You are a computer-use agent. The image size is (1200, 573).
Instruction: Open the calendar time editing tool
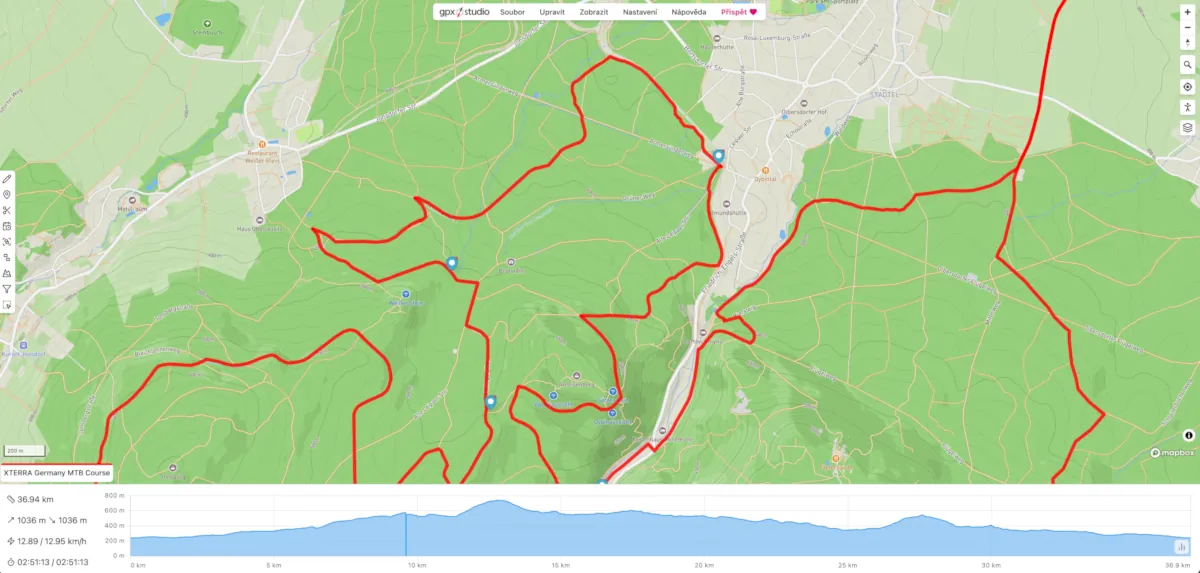7,226
